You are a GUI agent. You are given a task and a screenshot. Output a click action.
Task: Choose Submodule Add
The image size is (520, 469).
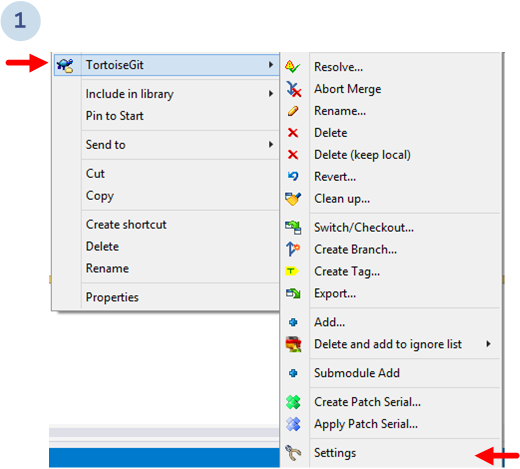click(357, 373)
